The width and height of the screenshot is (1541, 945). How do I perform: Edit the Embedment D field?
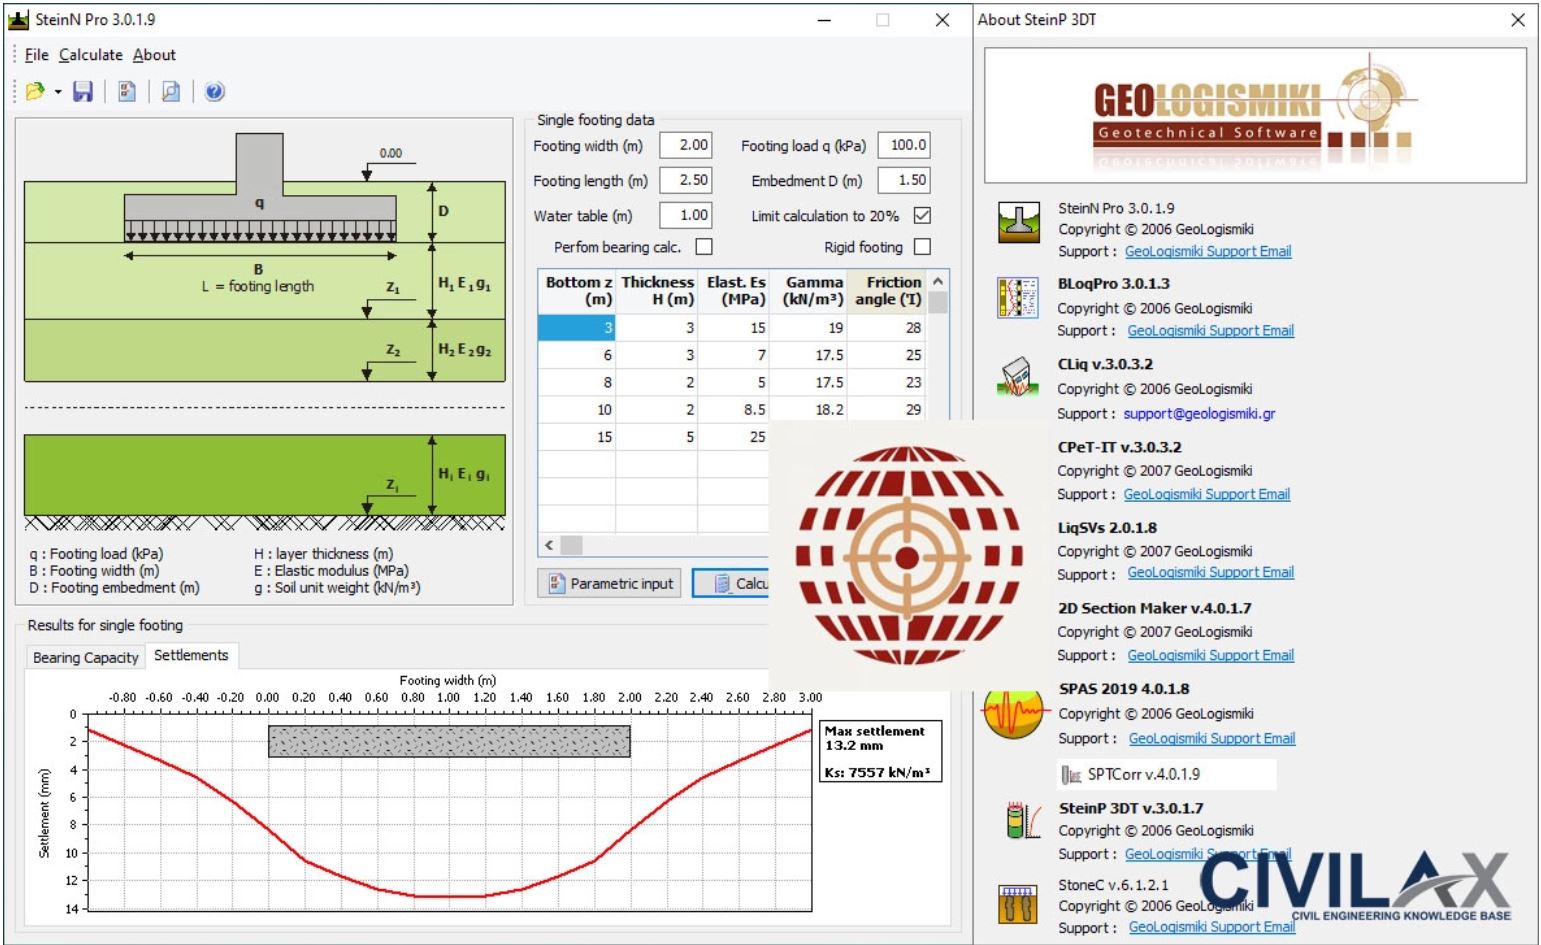[x=904, y=180]
